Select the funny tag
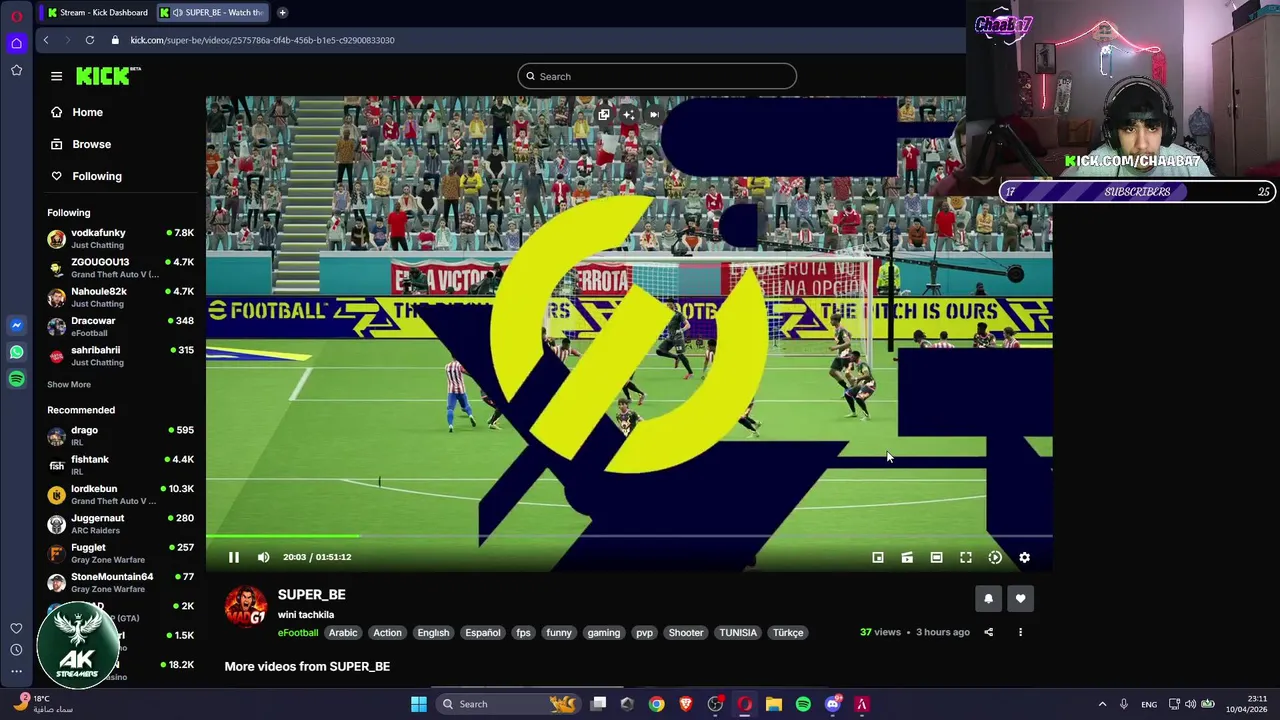The image size is (1280, 720). [559, 632]
